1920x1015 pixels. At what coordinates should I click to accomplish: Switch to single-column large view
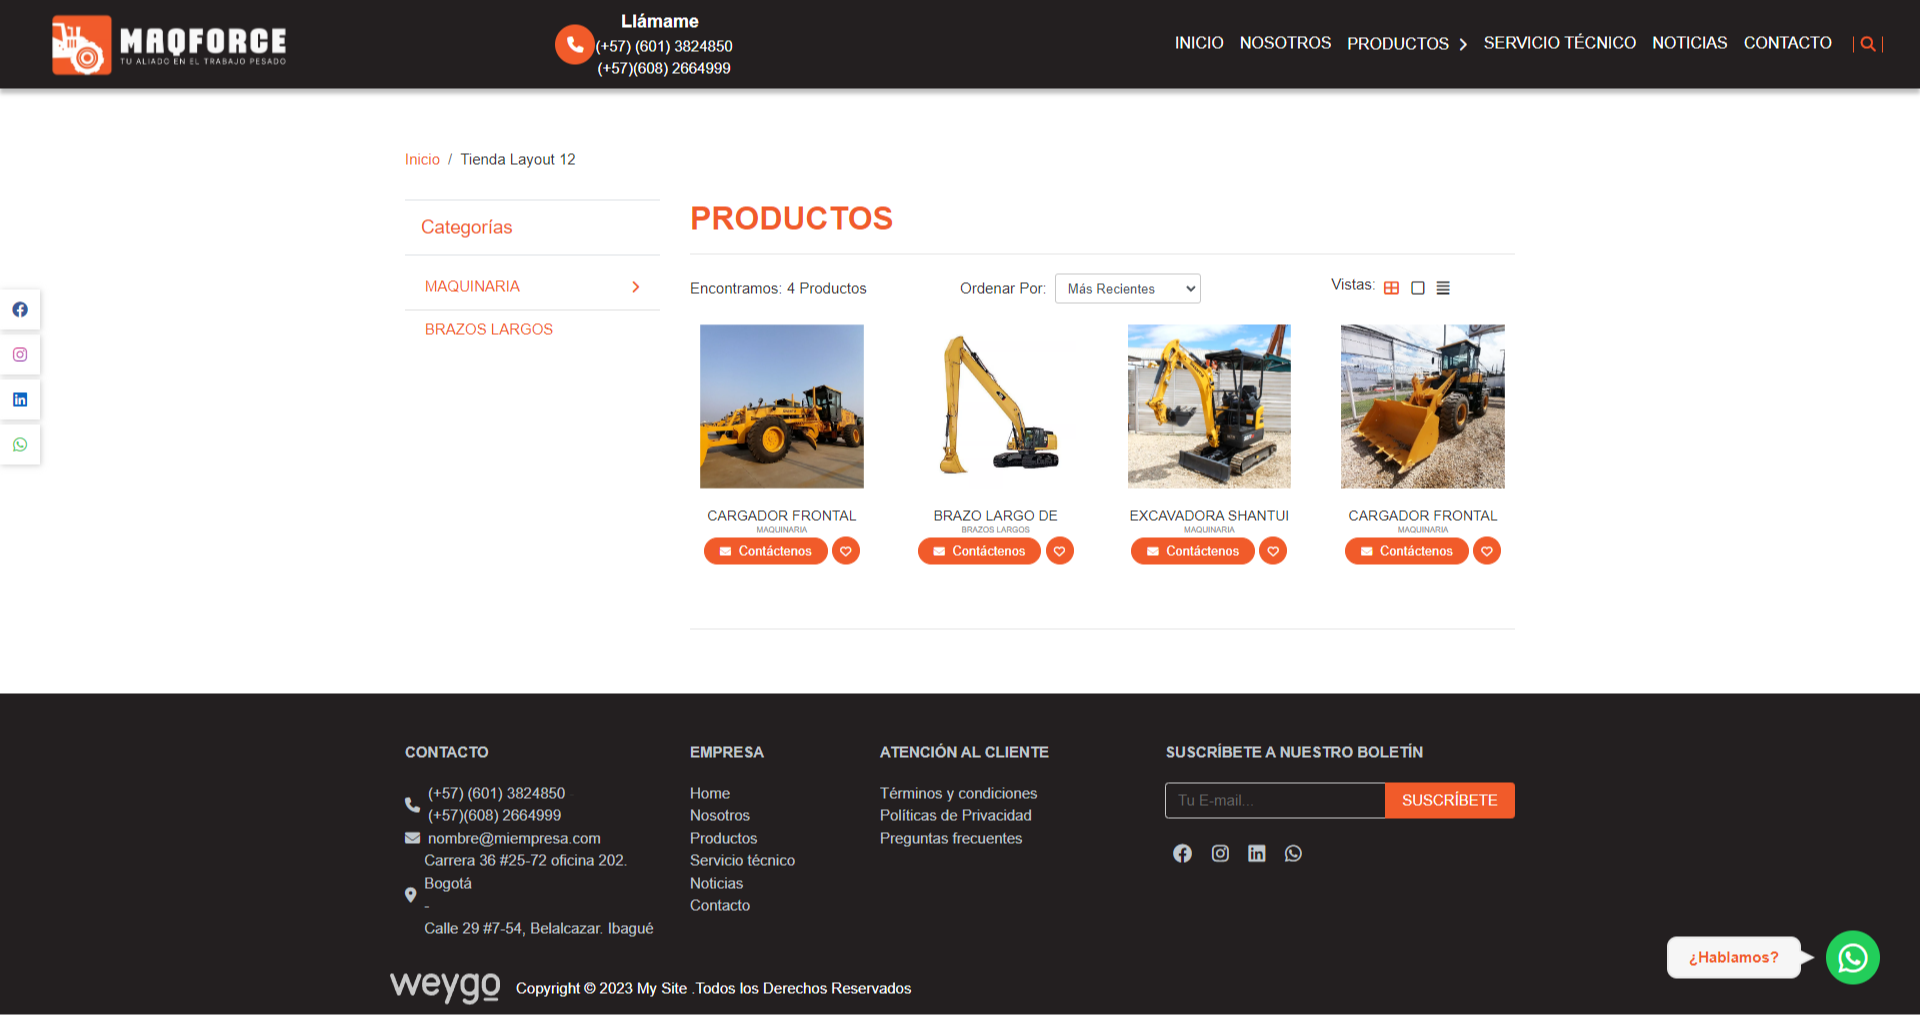click(x=1417, y=288)
